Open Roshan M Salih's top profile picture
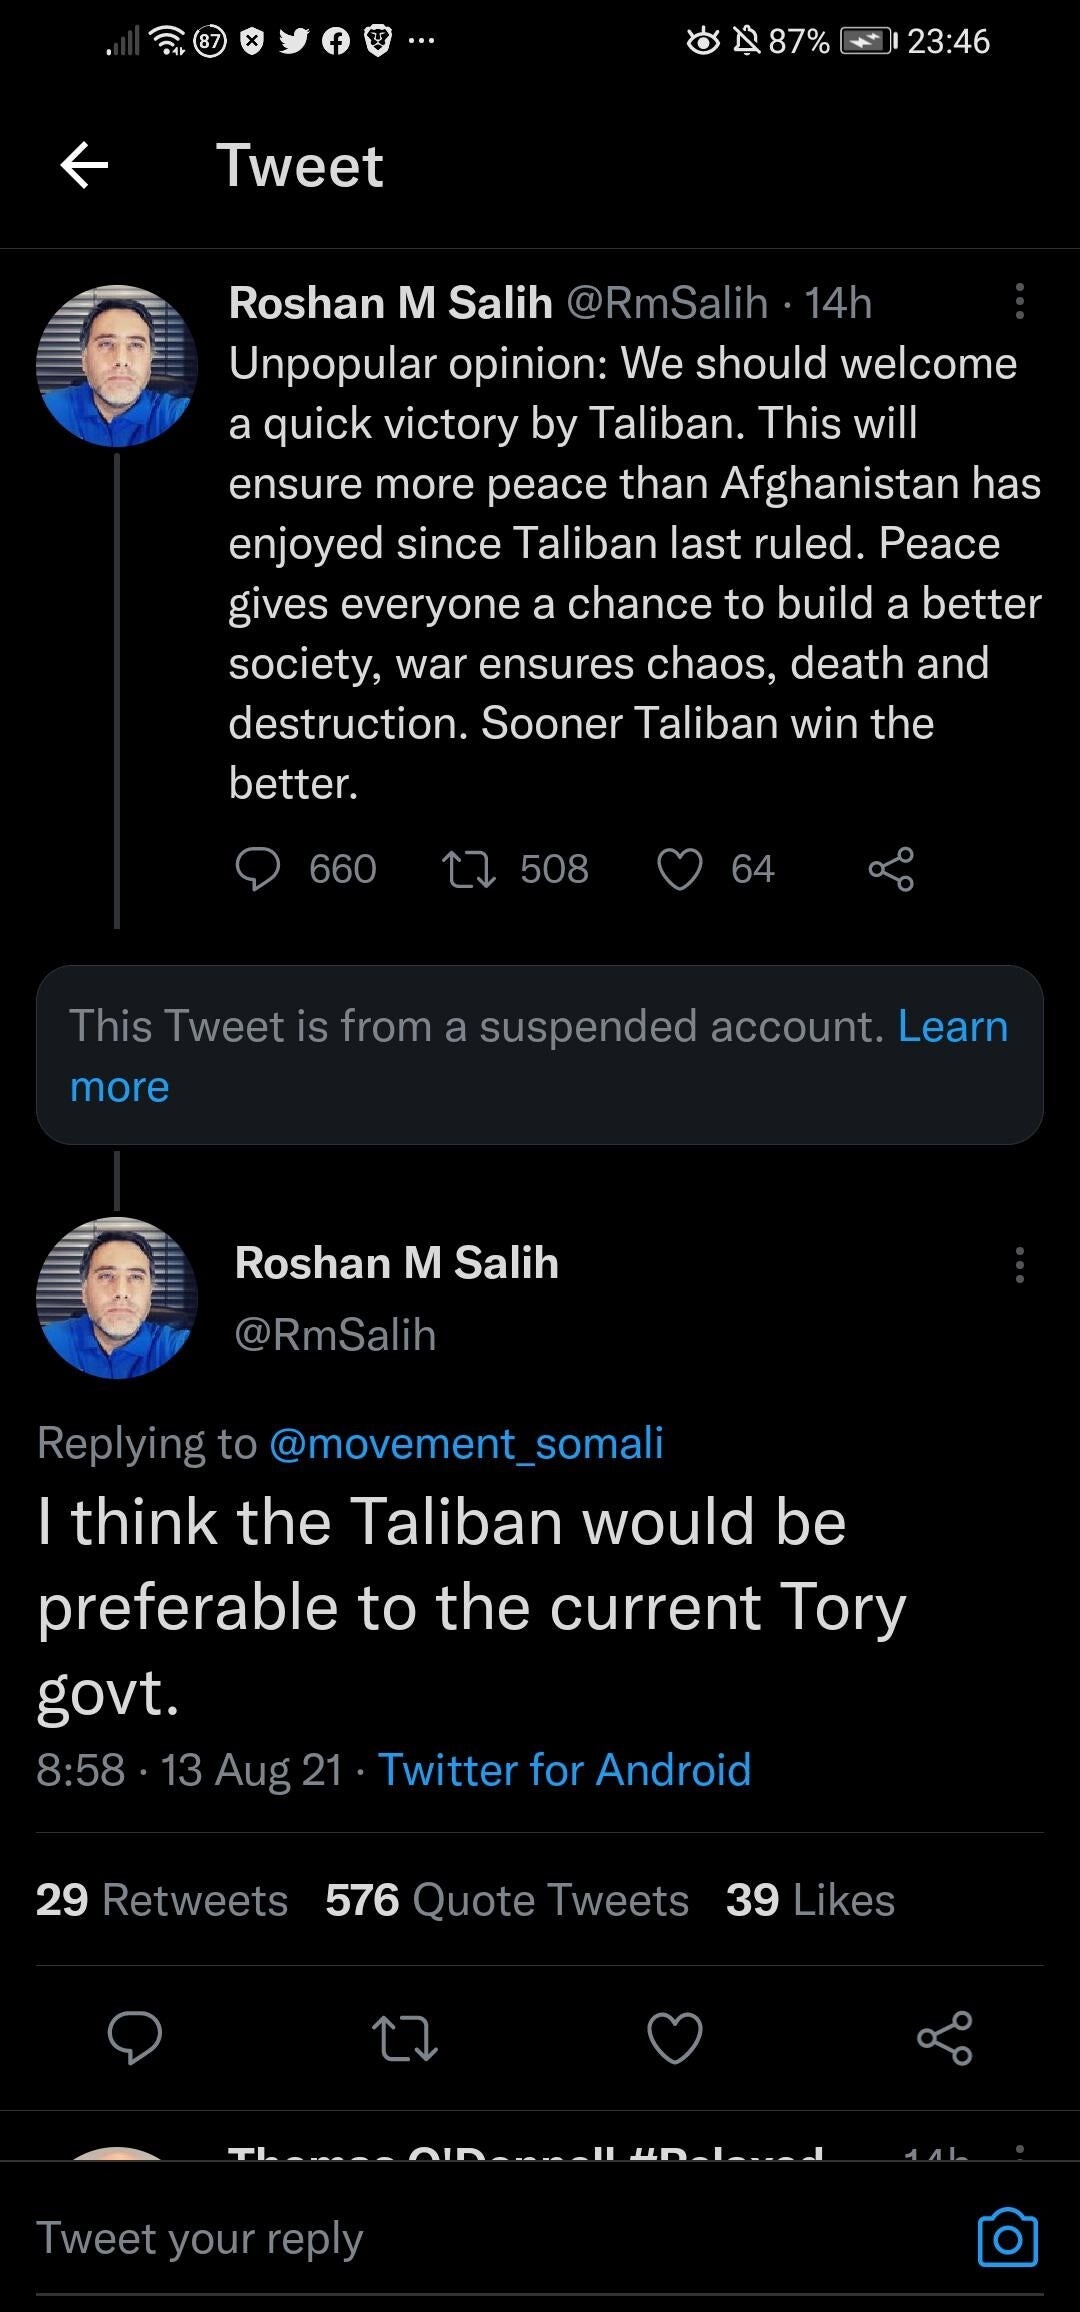This screenshot has width=1080, height=2312. point(117,366)
